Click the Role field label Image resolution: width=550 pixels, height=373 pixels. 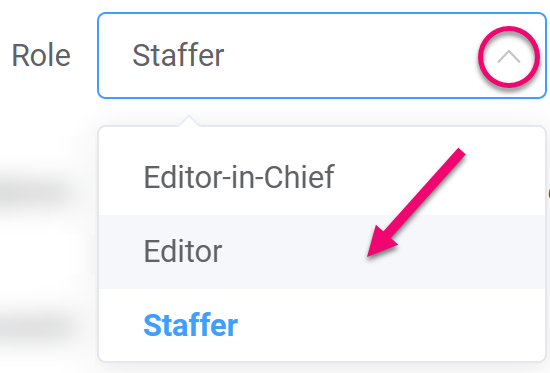41,55
